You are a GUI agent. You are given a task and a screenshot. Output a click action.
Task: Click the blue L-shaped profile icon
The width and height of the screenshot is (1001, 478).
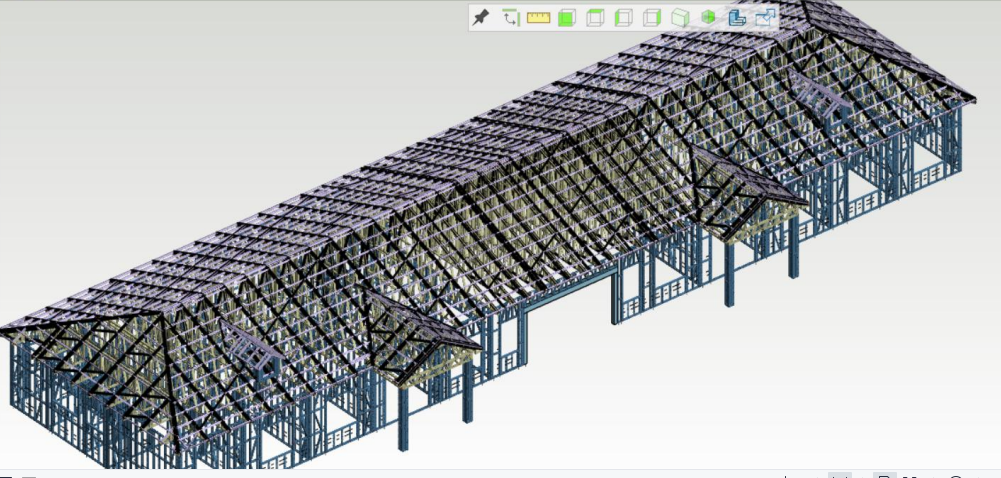point(736,18)
